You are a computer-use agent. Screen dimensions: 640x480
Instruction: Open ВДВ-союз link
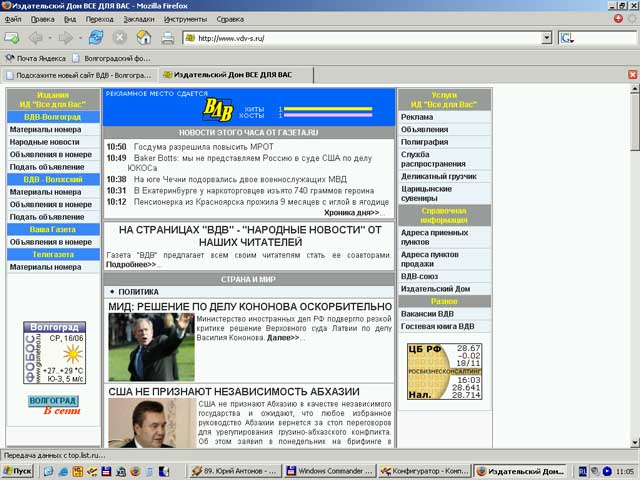pos(419,276)
